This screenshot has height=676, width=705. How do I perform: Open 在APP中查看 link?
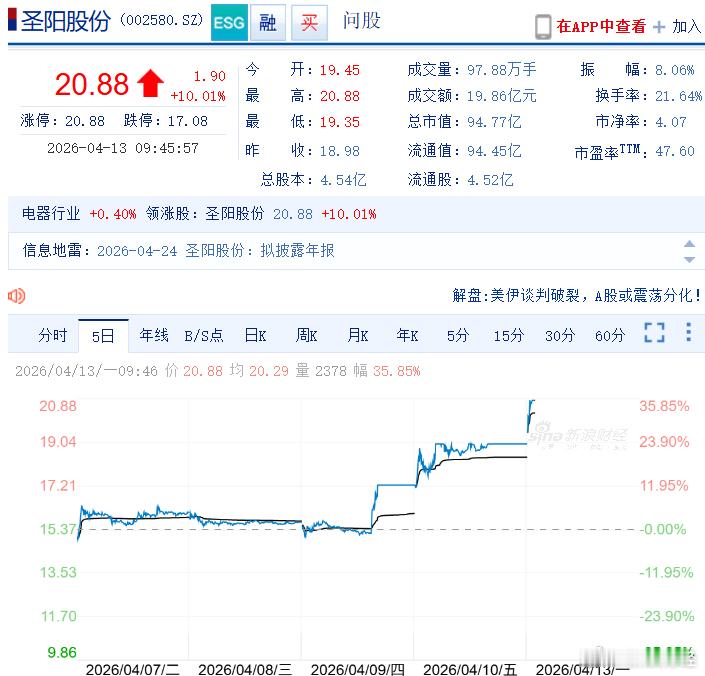601,27
